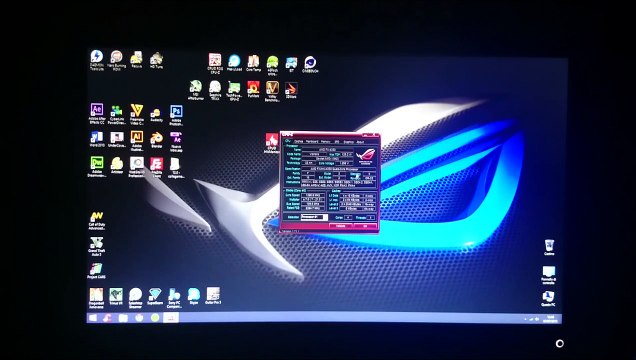Open Adobe After Effects CC shortcut
Screen dimensions: 636x360
click(97, 114)
